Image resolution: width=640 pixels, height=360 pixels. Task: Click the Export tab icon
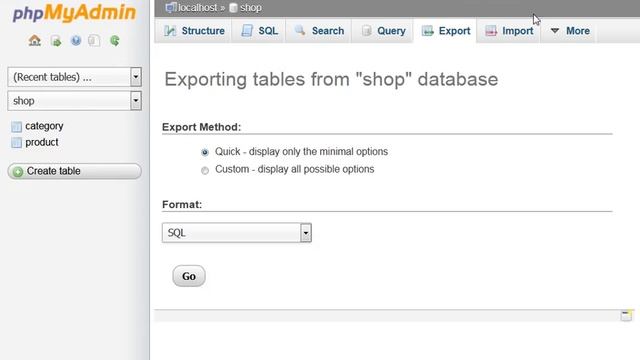click(x=427, y=31)
